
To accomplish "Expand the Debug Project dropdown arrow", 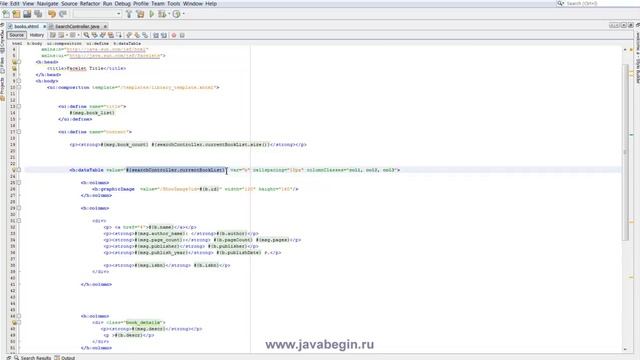I will (x=169, y=14).
